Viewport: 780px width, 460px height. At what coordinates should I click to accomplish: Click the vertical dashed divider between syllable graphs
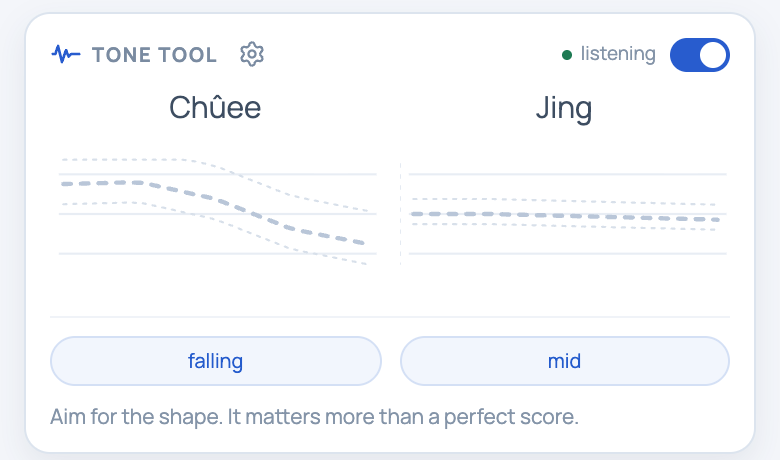coord(400,214)
